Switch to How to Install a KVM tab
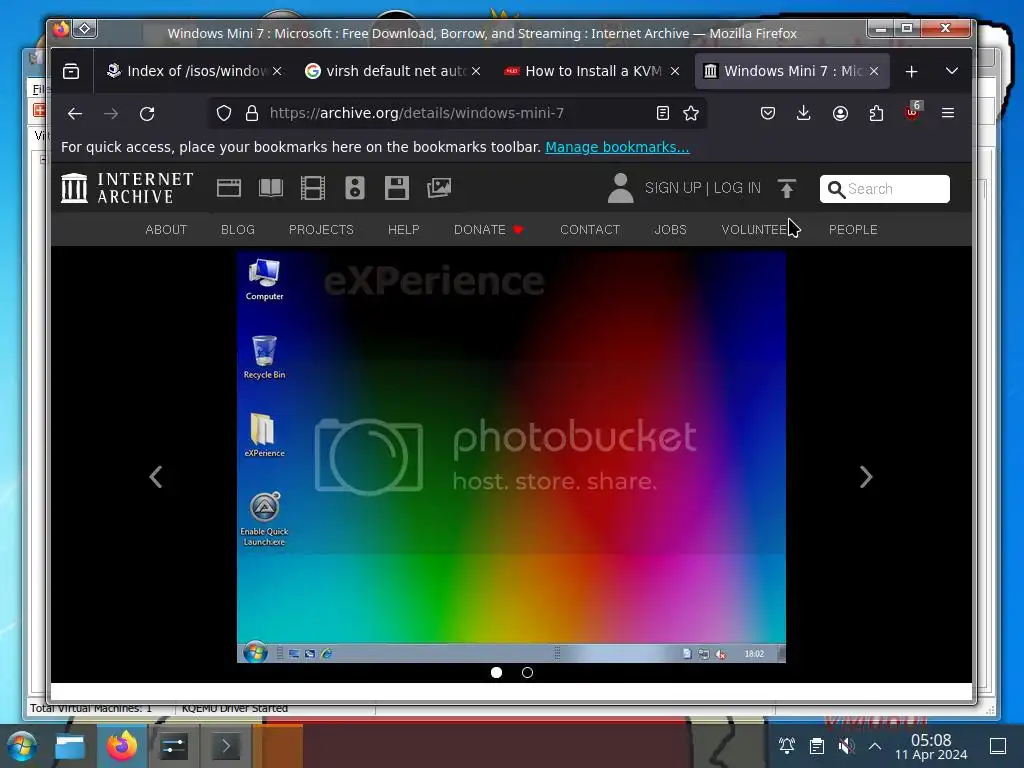Screen dimensions: 1024x768 pyautogui.click(x=592, y=71)
